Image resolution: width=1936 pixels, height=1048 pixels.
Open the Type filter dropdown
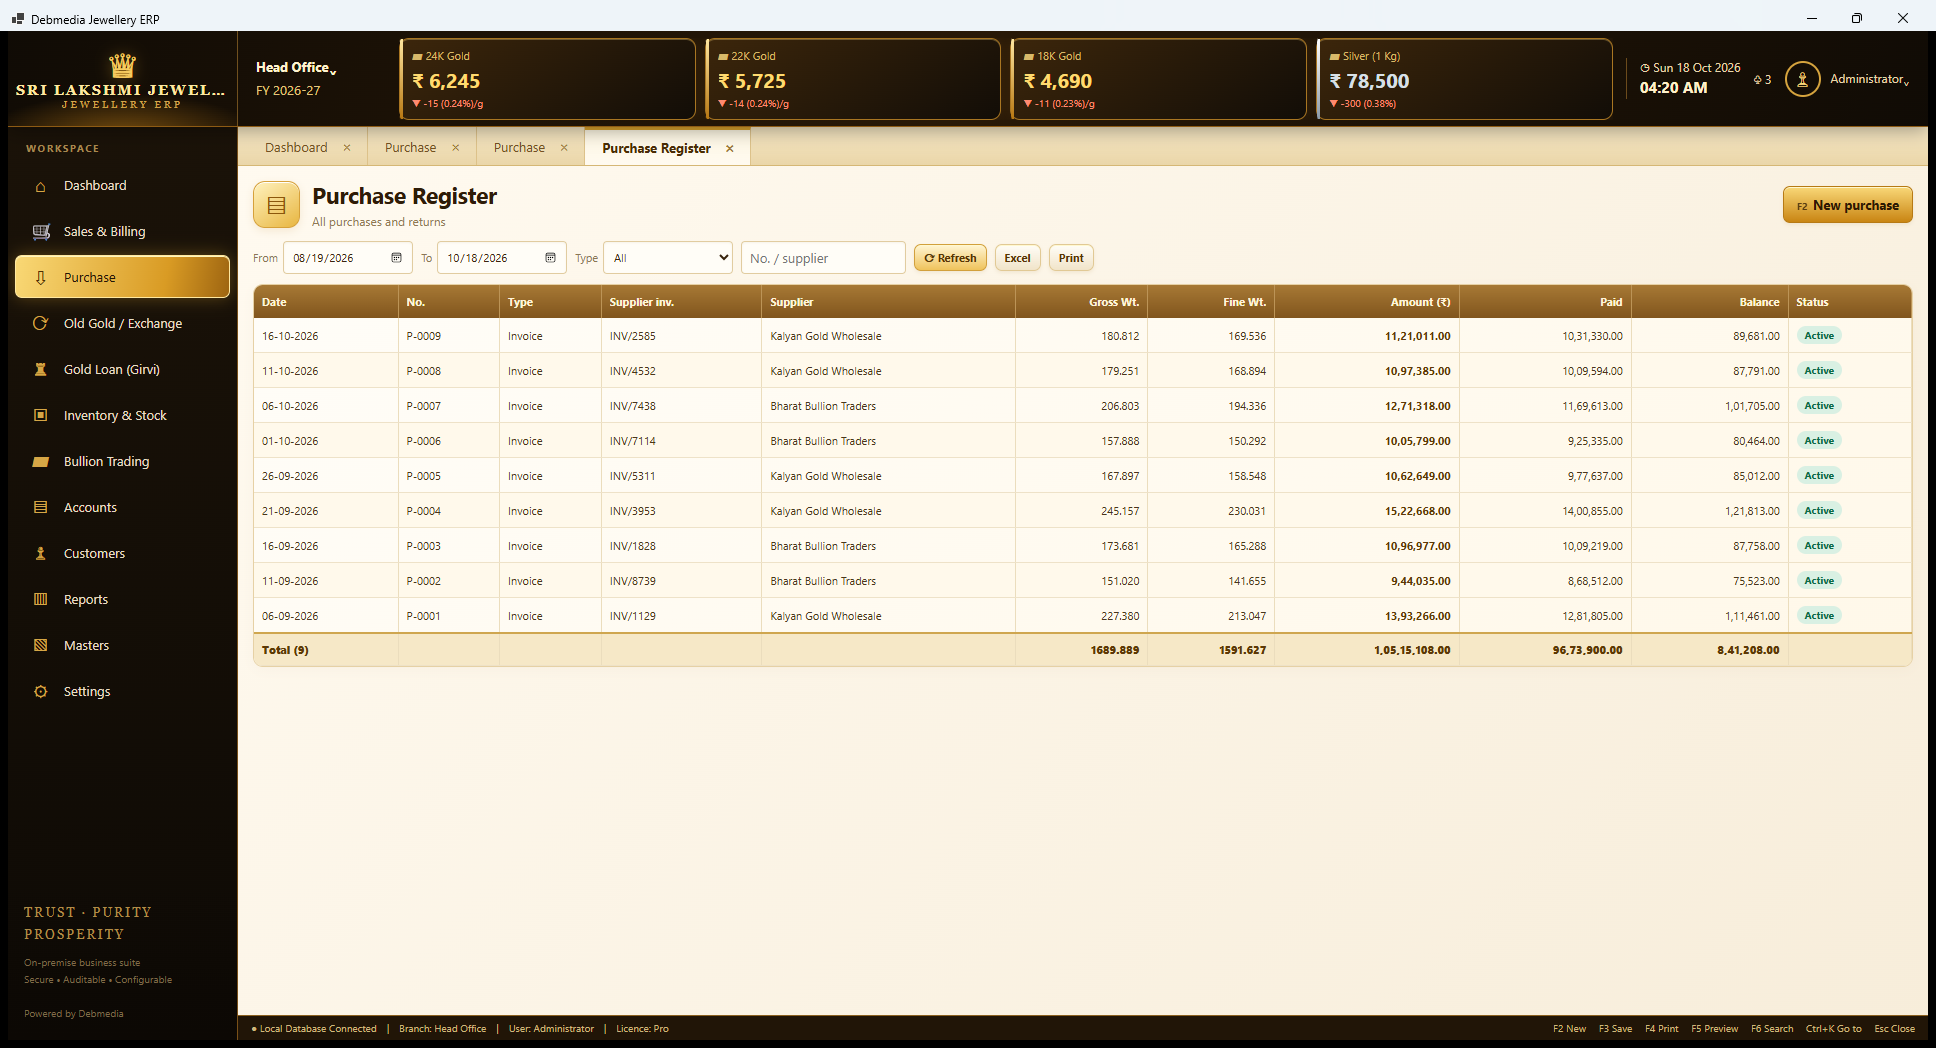pyautogui.click(x=668, y=258)
